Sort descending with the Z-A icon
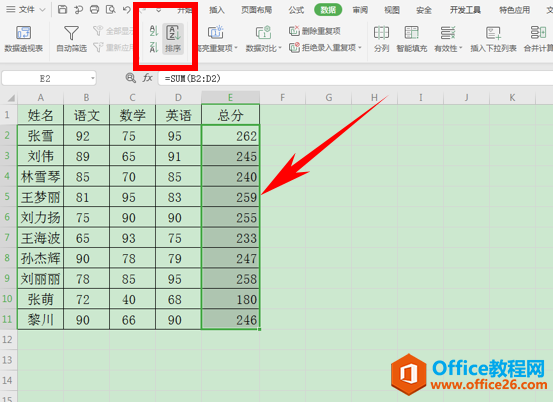This screenshot has width=554, height=402. (x=154, y=47)
